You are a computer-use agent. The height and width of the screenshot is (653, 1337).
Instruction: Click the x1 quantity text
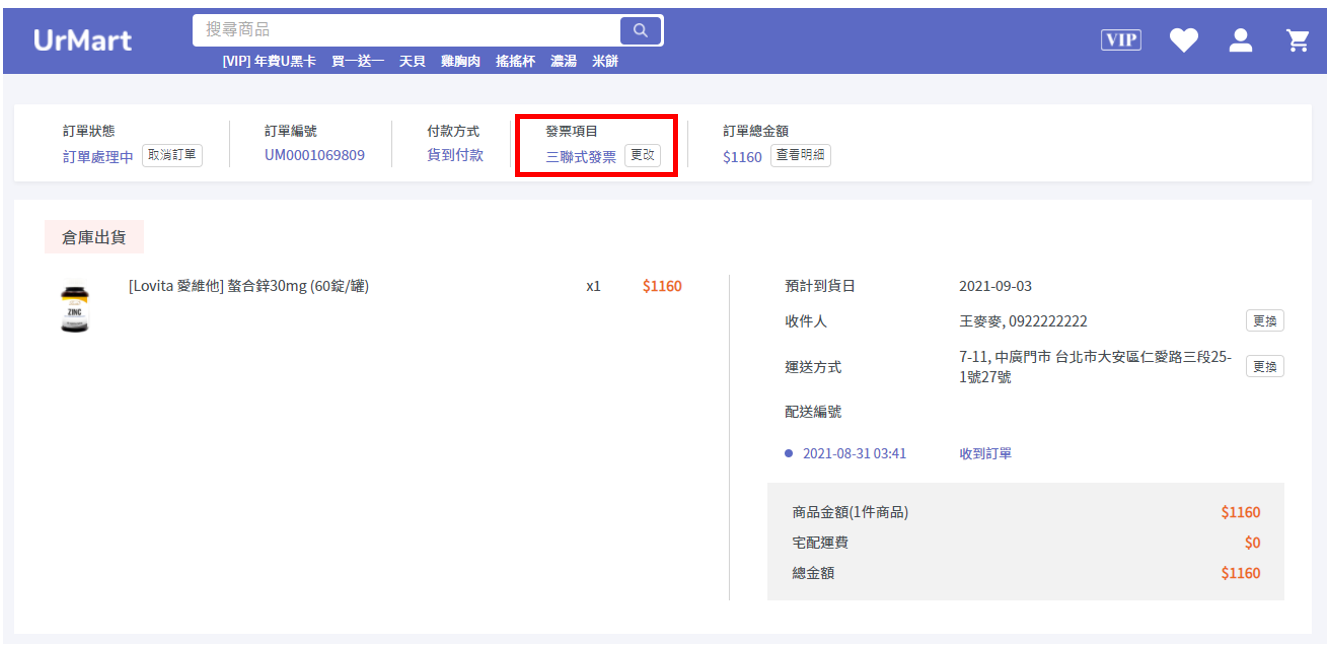593,286
